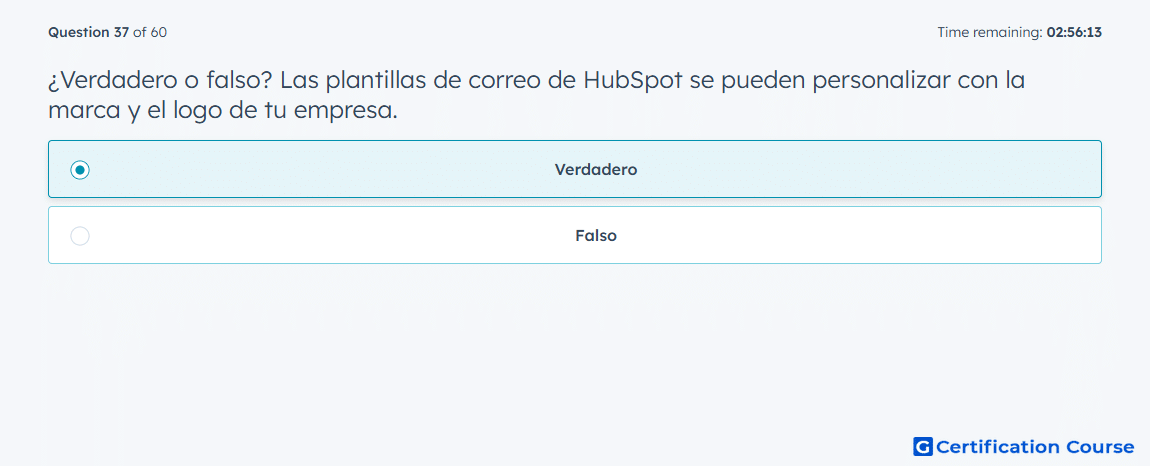The height and width of the screenshot is (466, 1150).
Task: Click the Verdadero answer label text
Action: pos(596,170)
